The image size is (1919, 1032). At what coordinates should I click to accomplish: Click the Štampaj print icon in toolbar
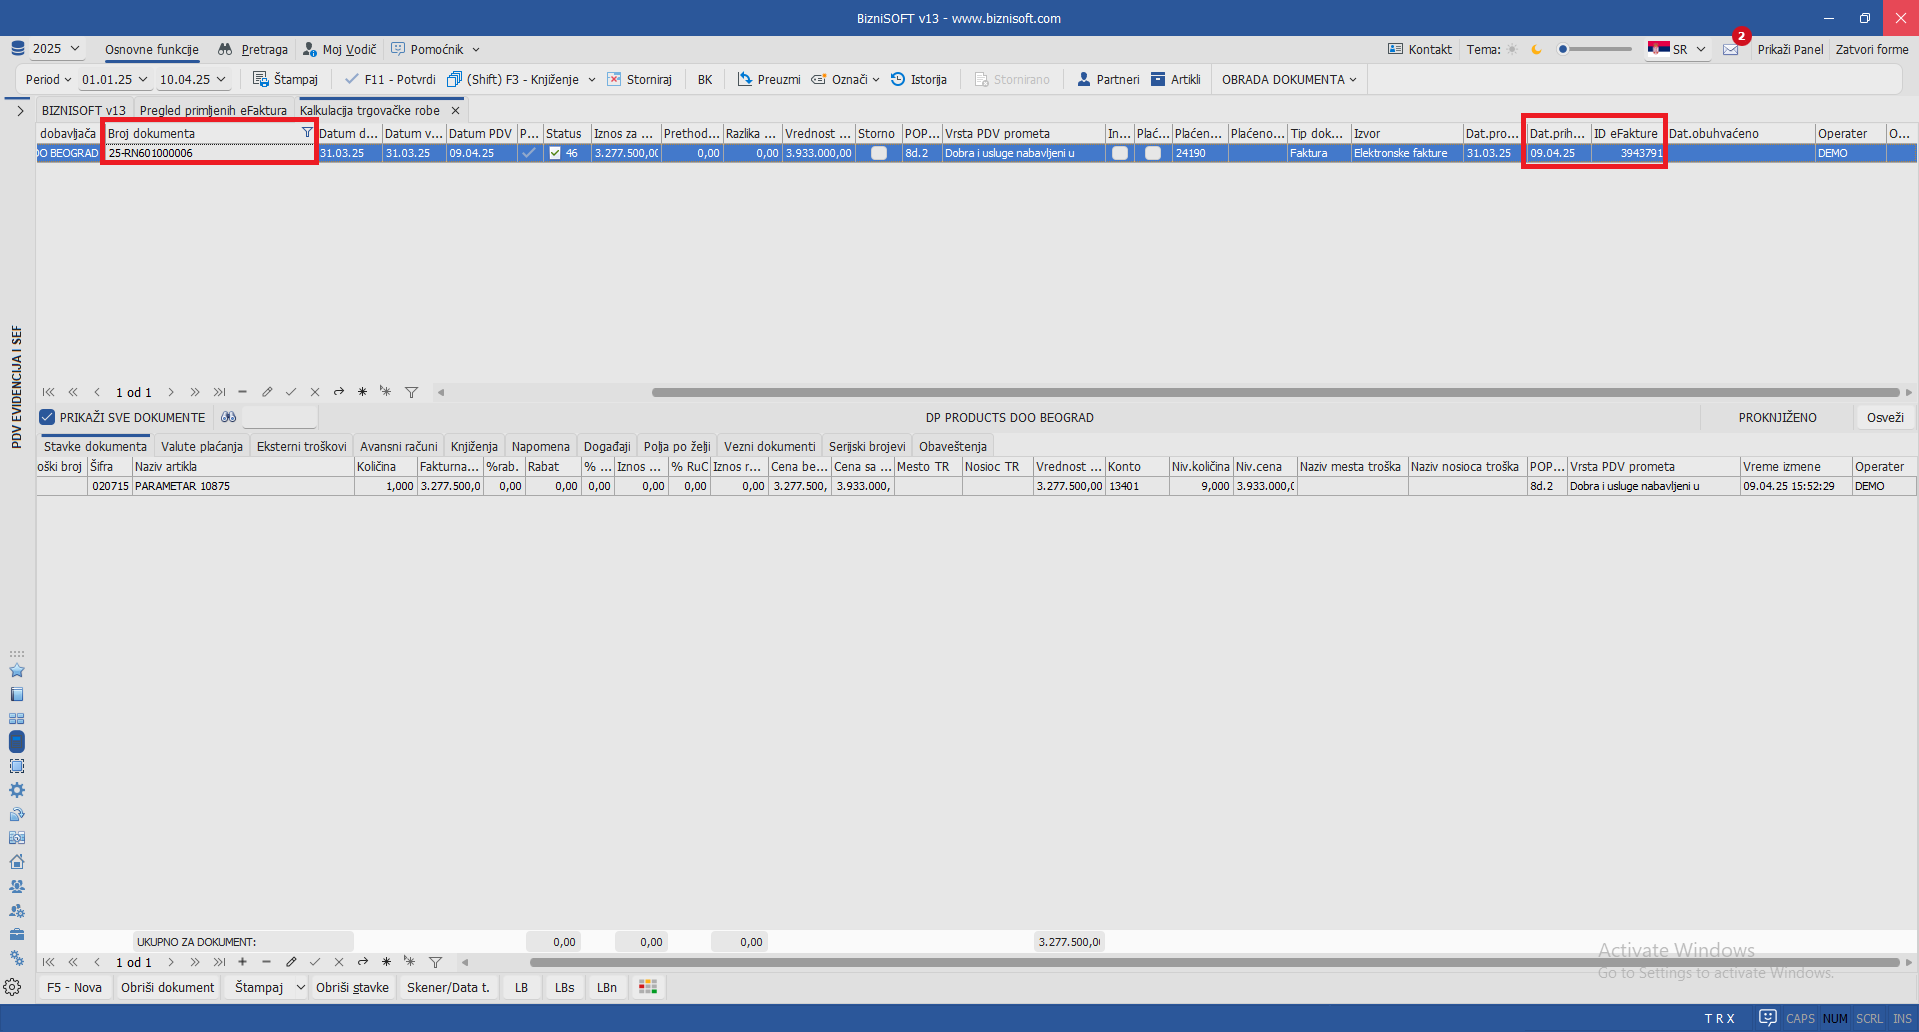261,79
